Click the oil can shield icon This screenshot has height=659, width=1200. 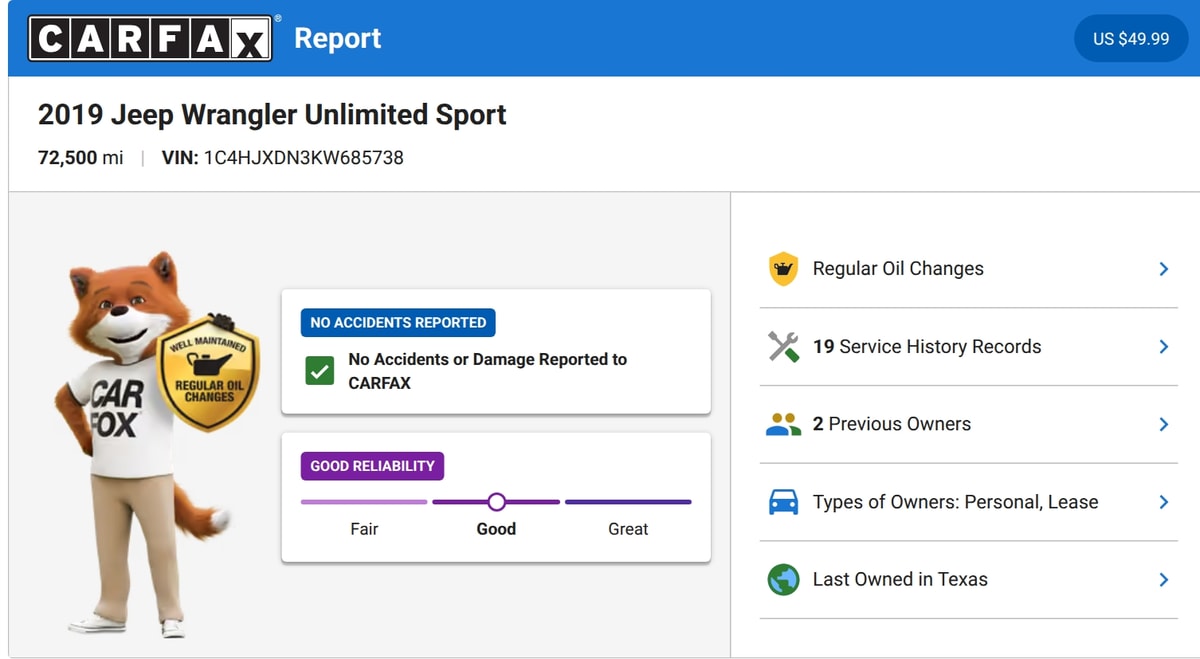pos(783,269)
